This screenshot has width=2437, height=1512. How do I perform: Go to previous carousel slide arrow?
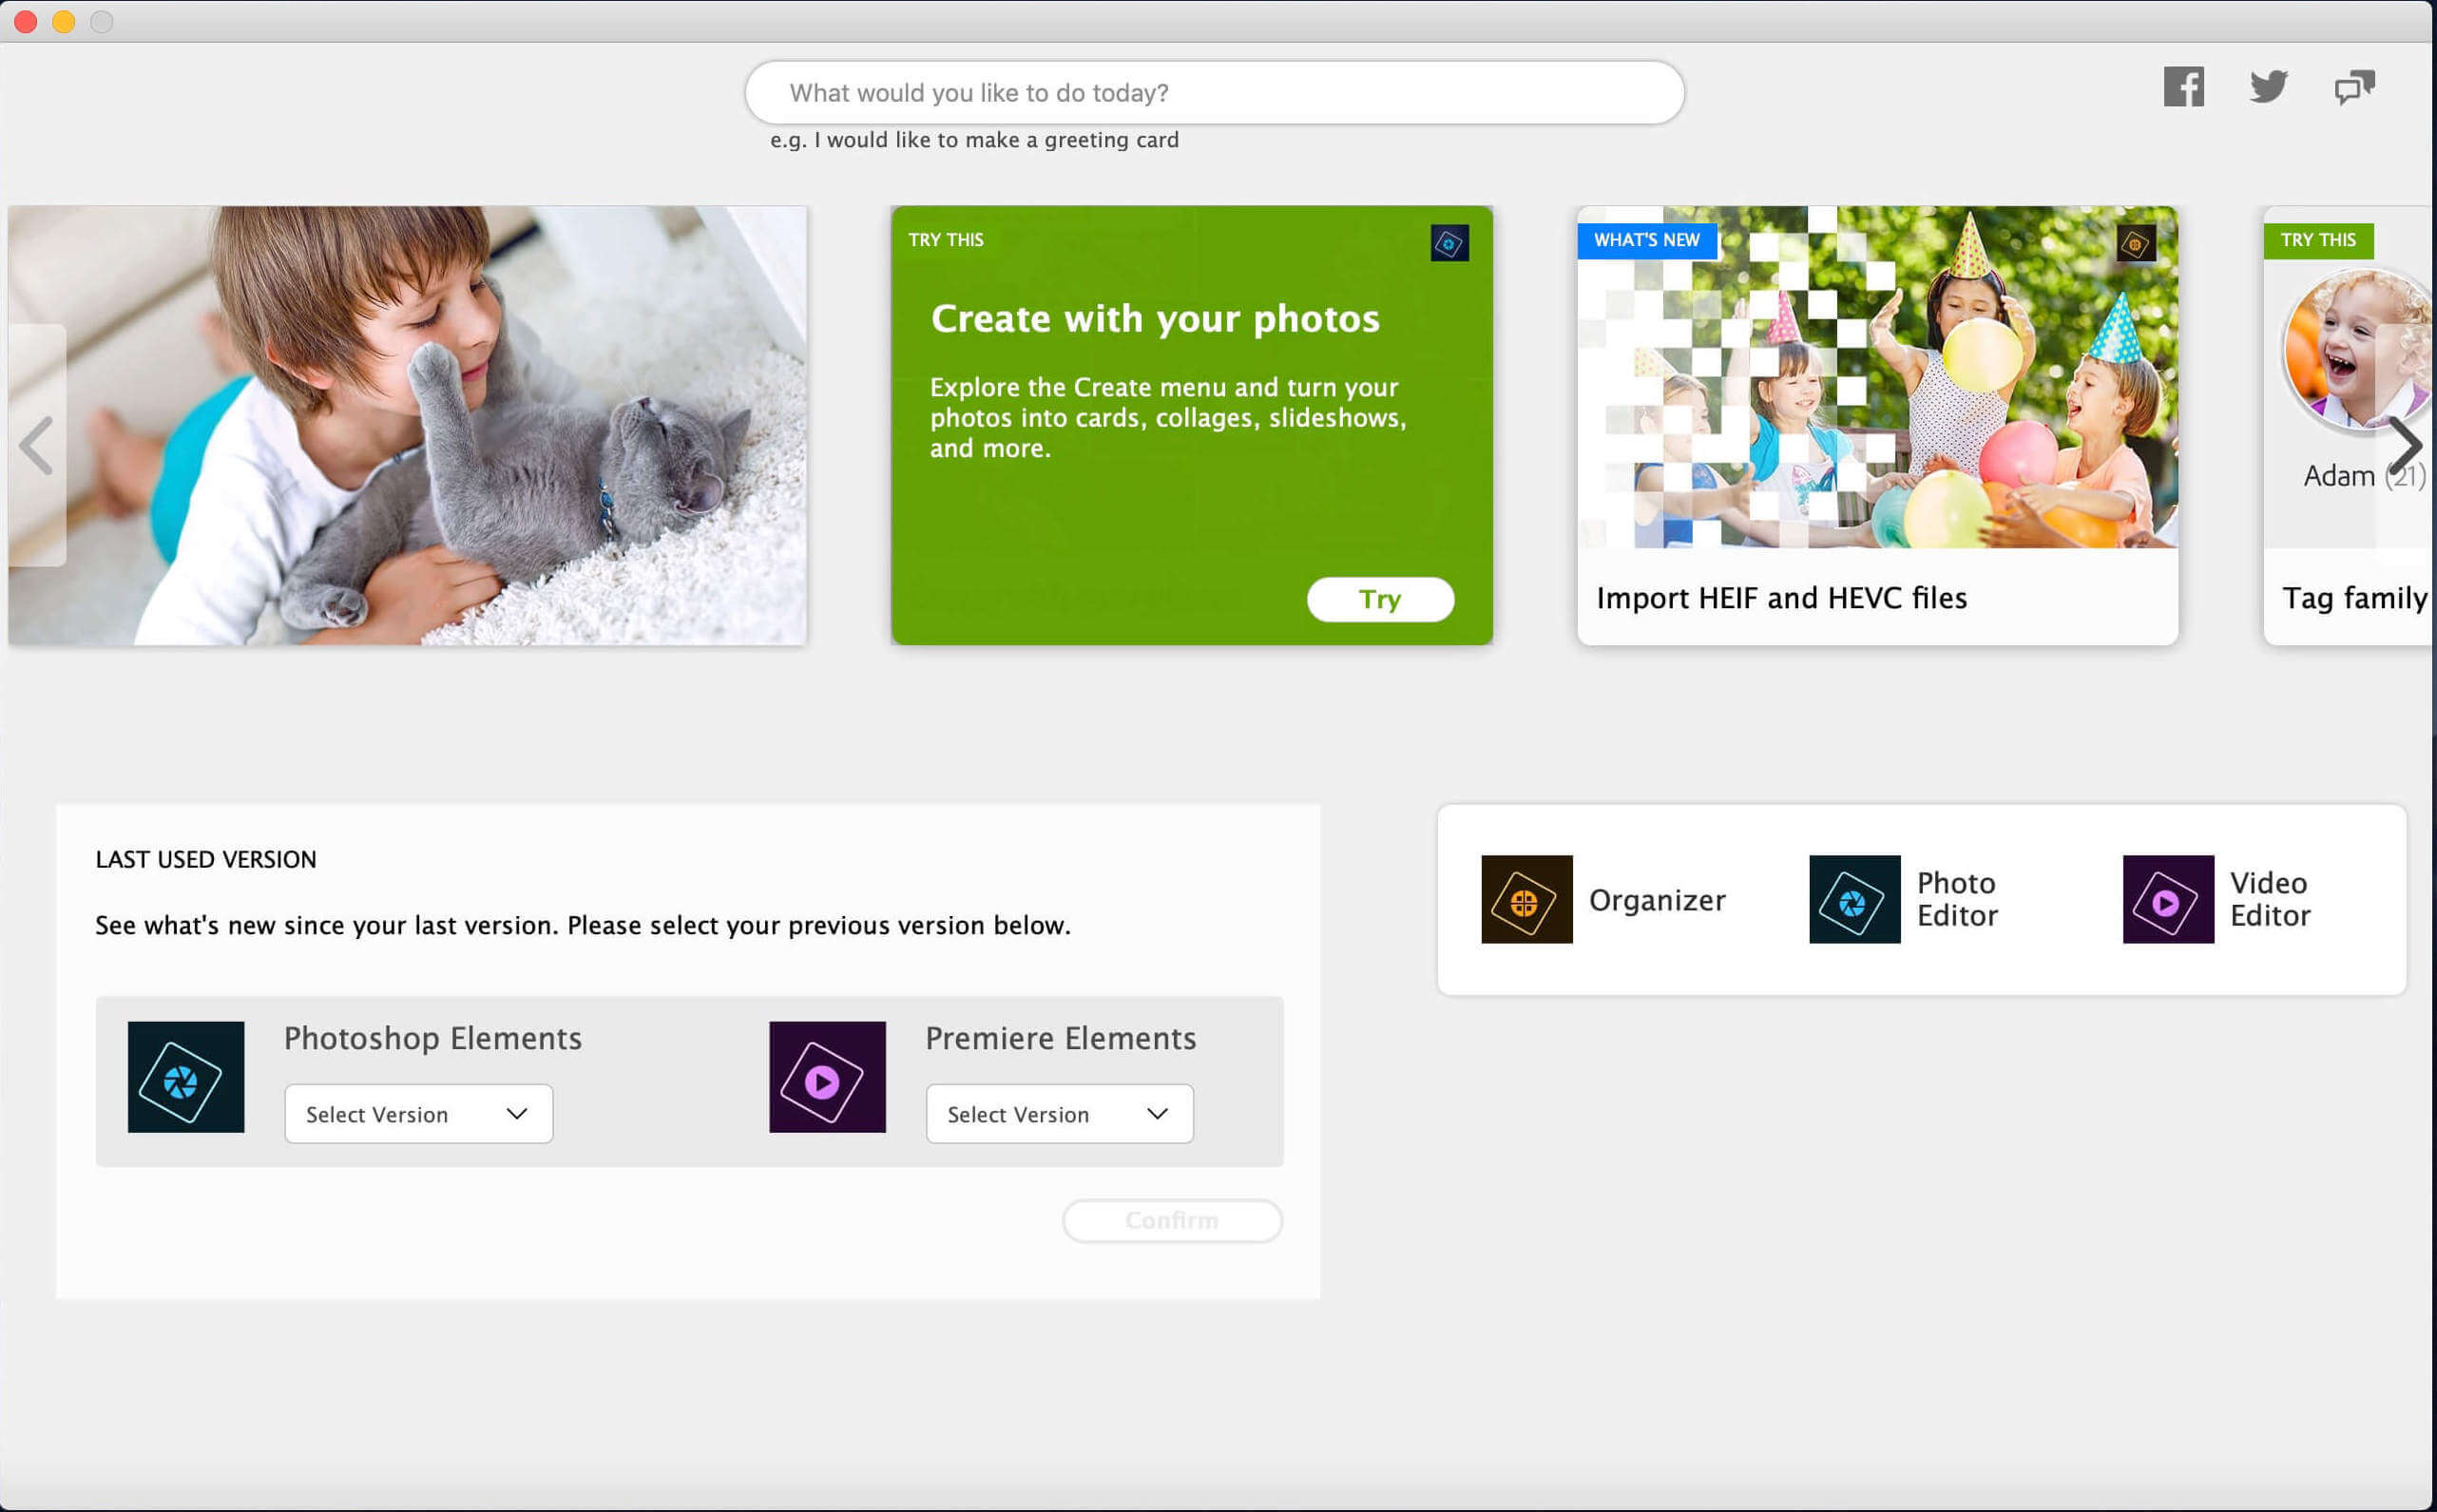37,445
